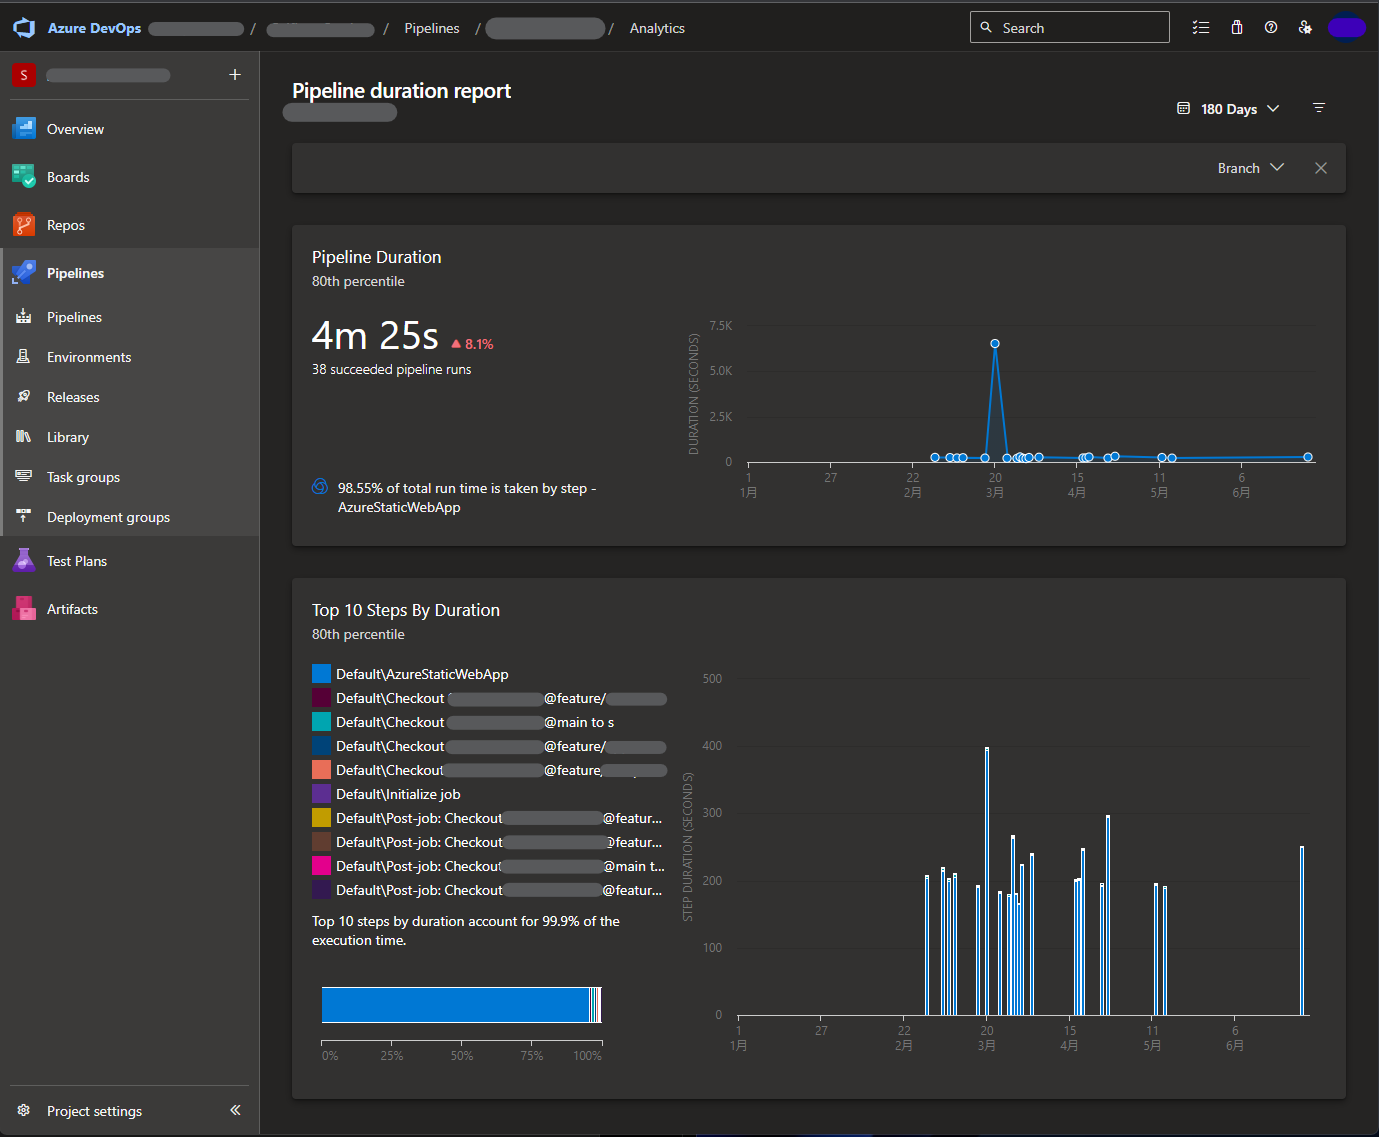
Task: Open the Boards section
Action: coord(68,176)
